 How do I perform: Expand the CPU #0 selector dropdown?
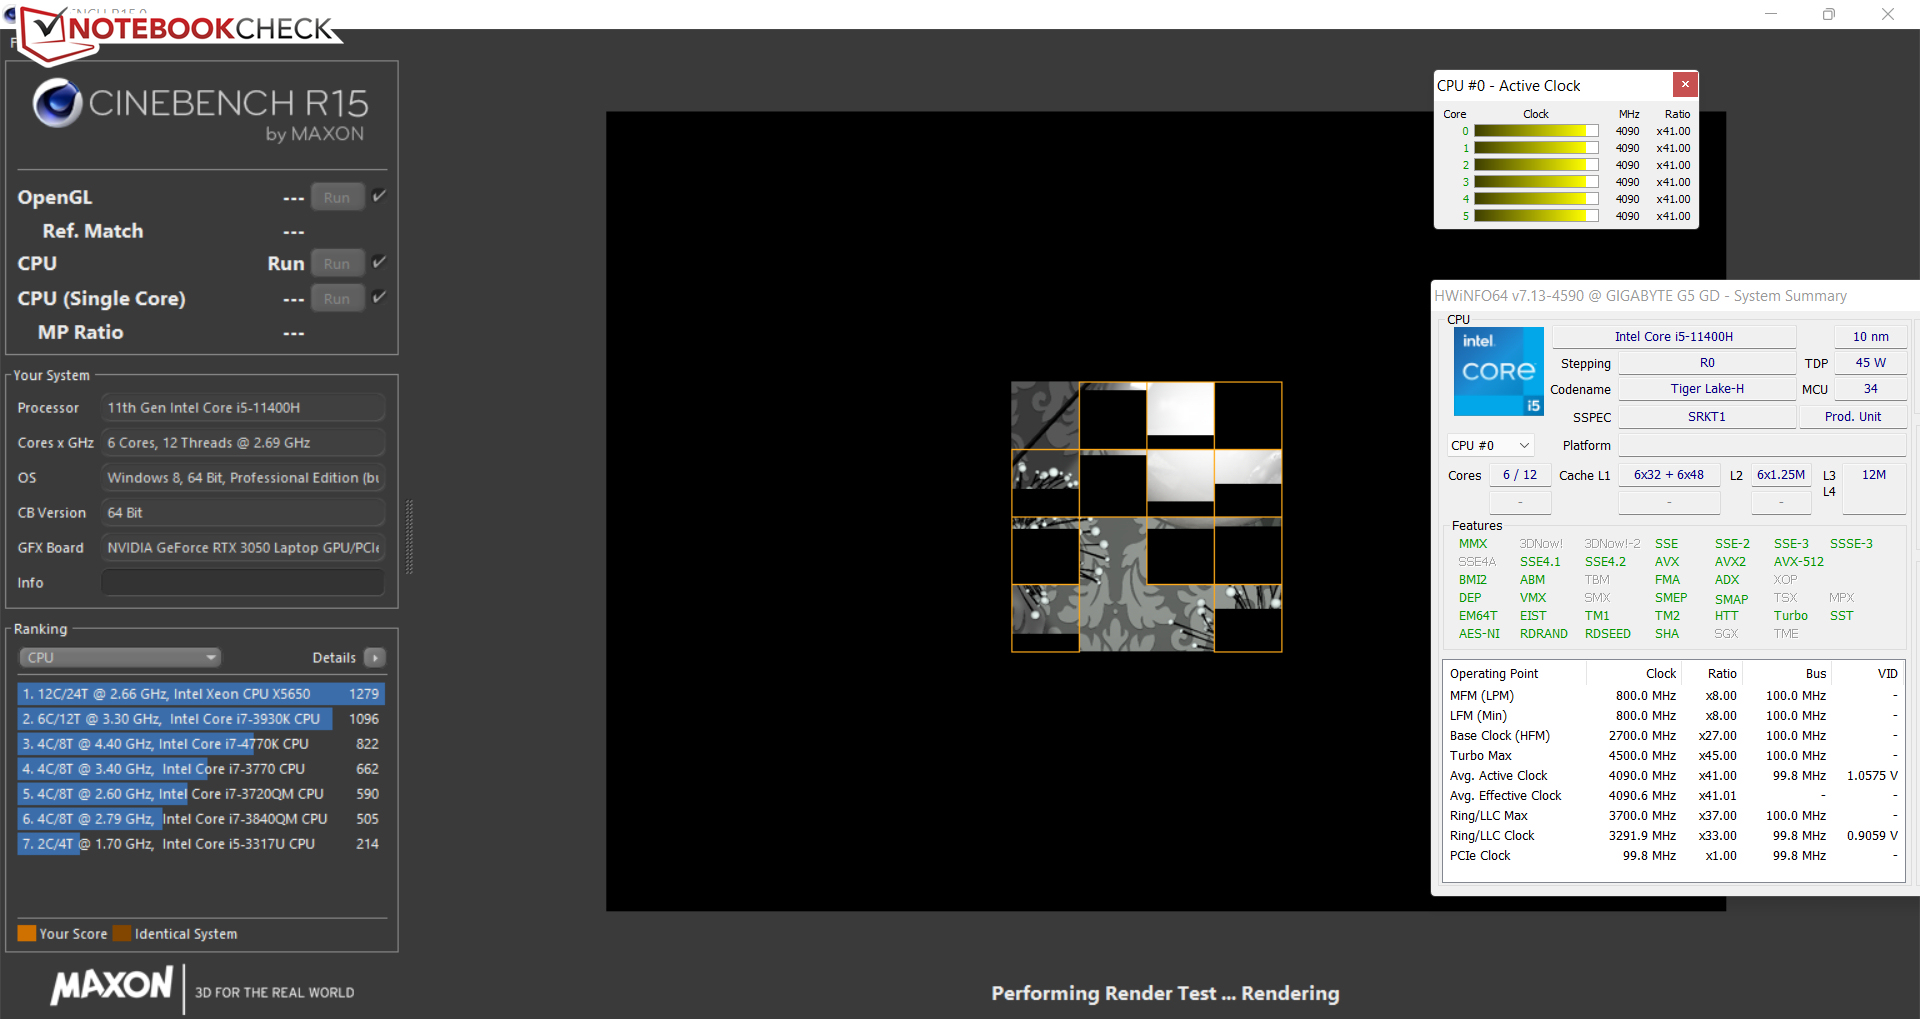coord(1490,446)
